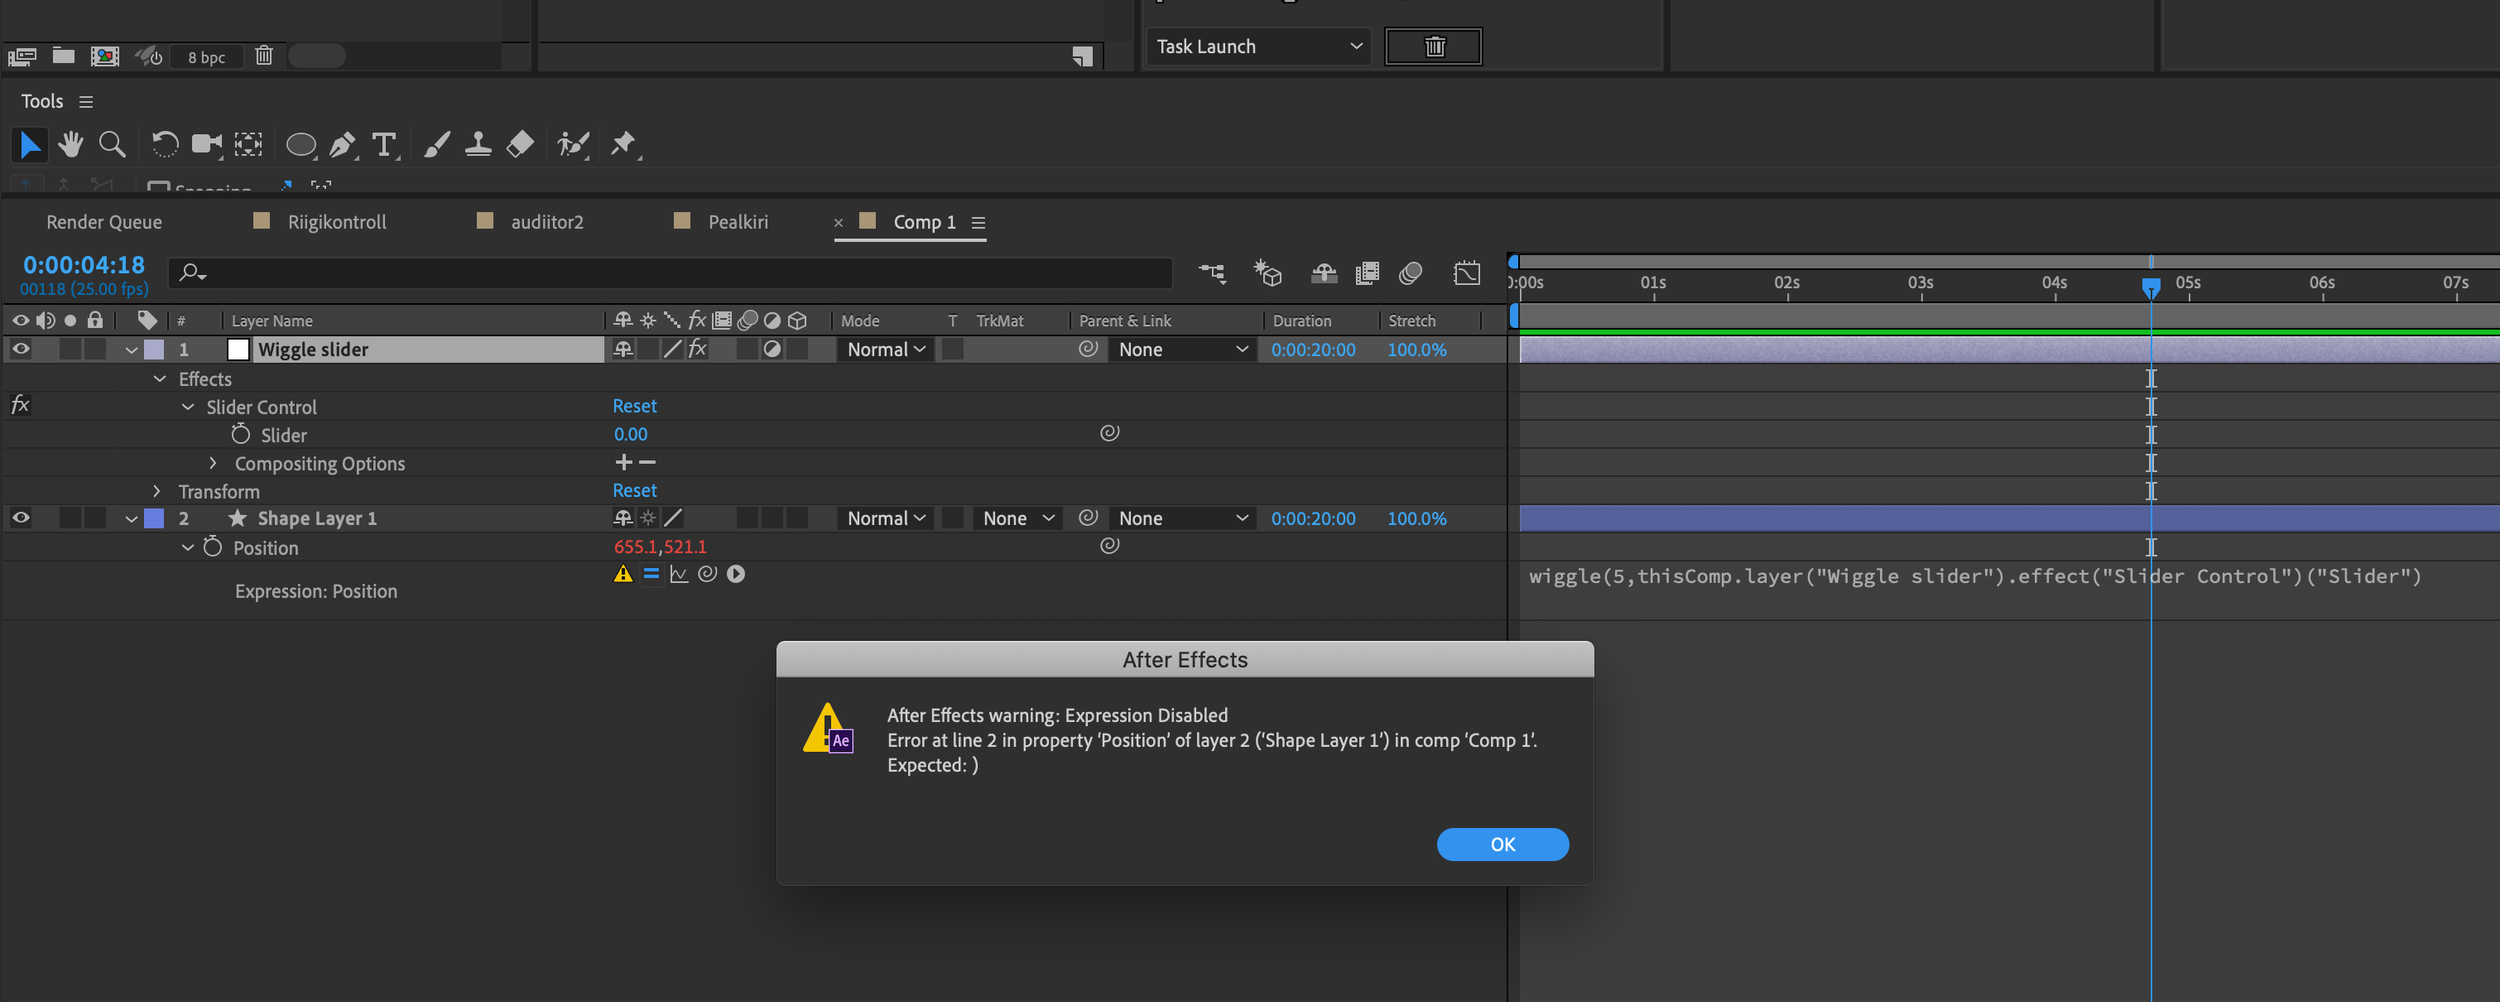
Task: Reset the Transform properties
Action: click(635, 490)
